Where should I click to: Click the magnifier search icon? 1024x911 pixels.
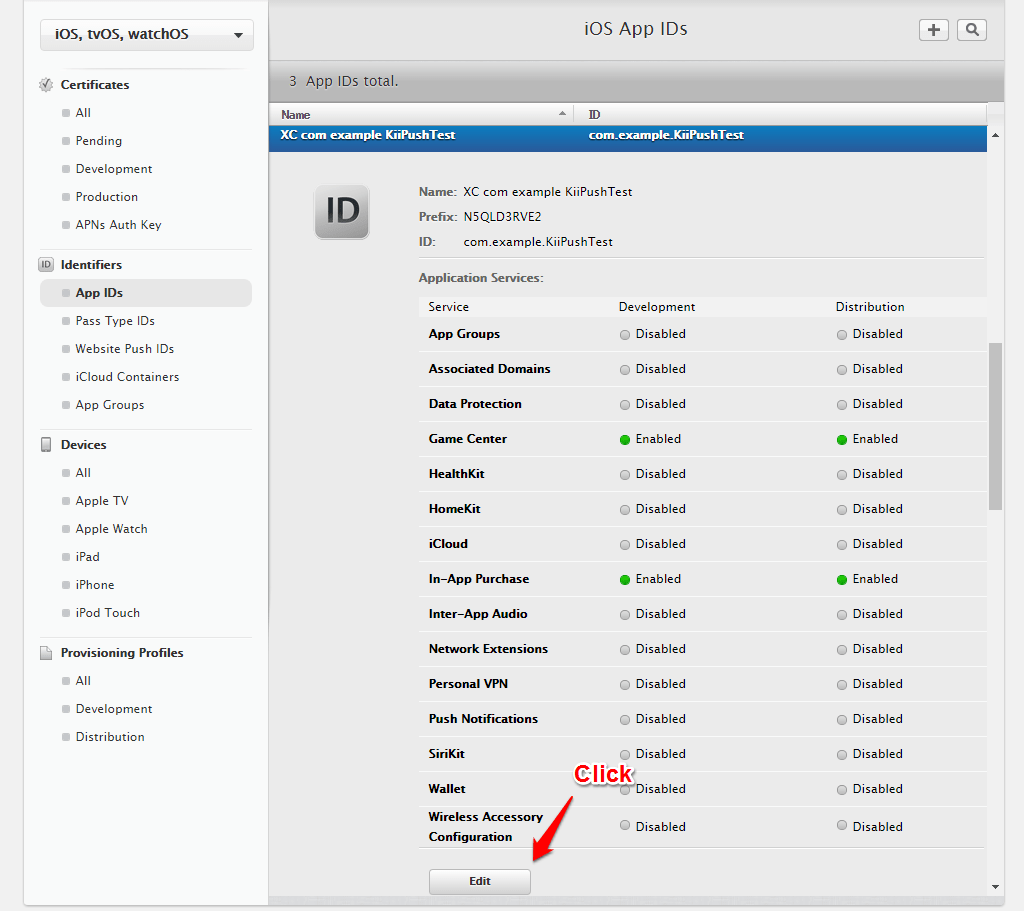pos(972,30)
